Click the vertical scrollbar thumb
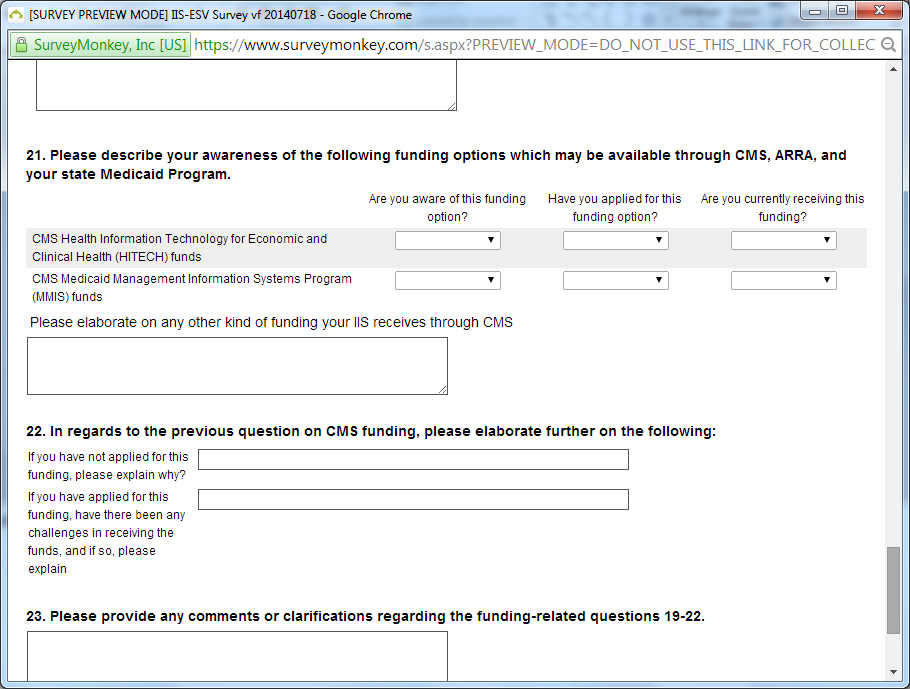This screenshot has width=910, height=689. [x=893, y=590]
